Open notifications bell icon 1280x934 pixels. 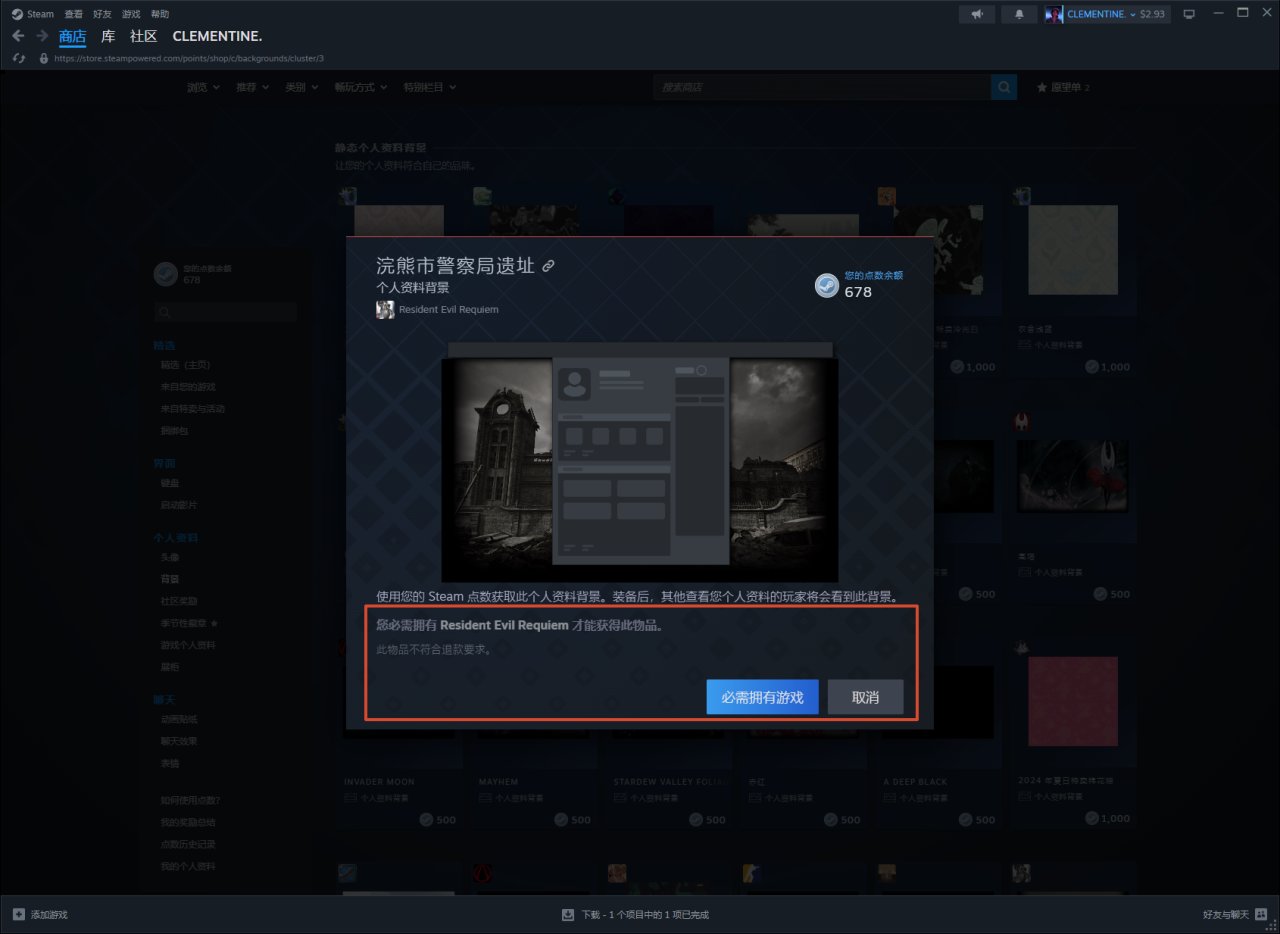point(1019,14)
